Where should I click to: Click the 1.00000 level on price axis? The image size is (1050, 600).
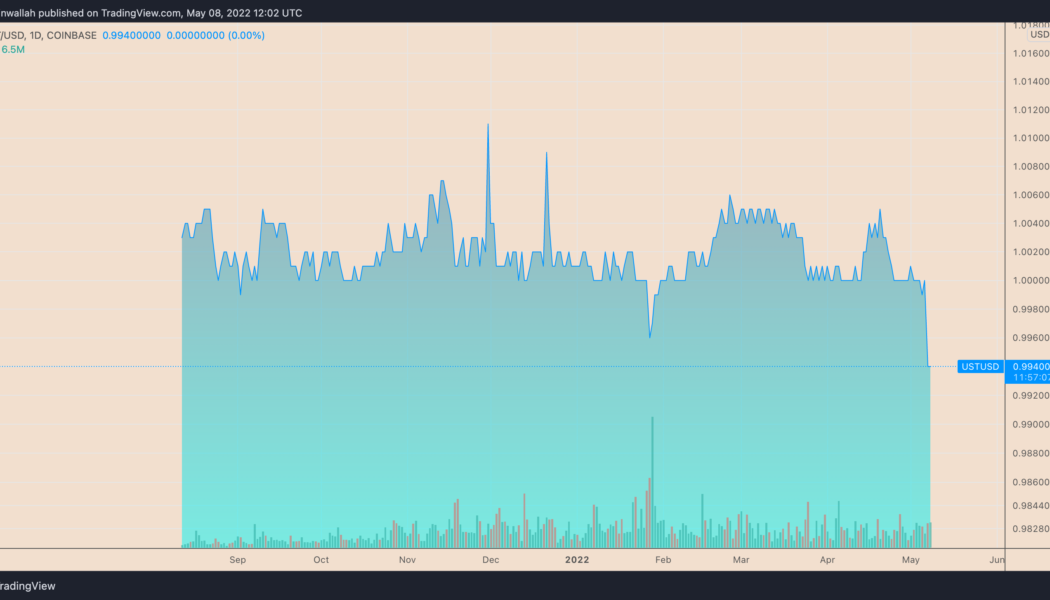pos(1028,280)
